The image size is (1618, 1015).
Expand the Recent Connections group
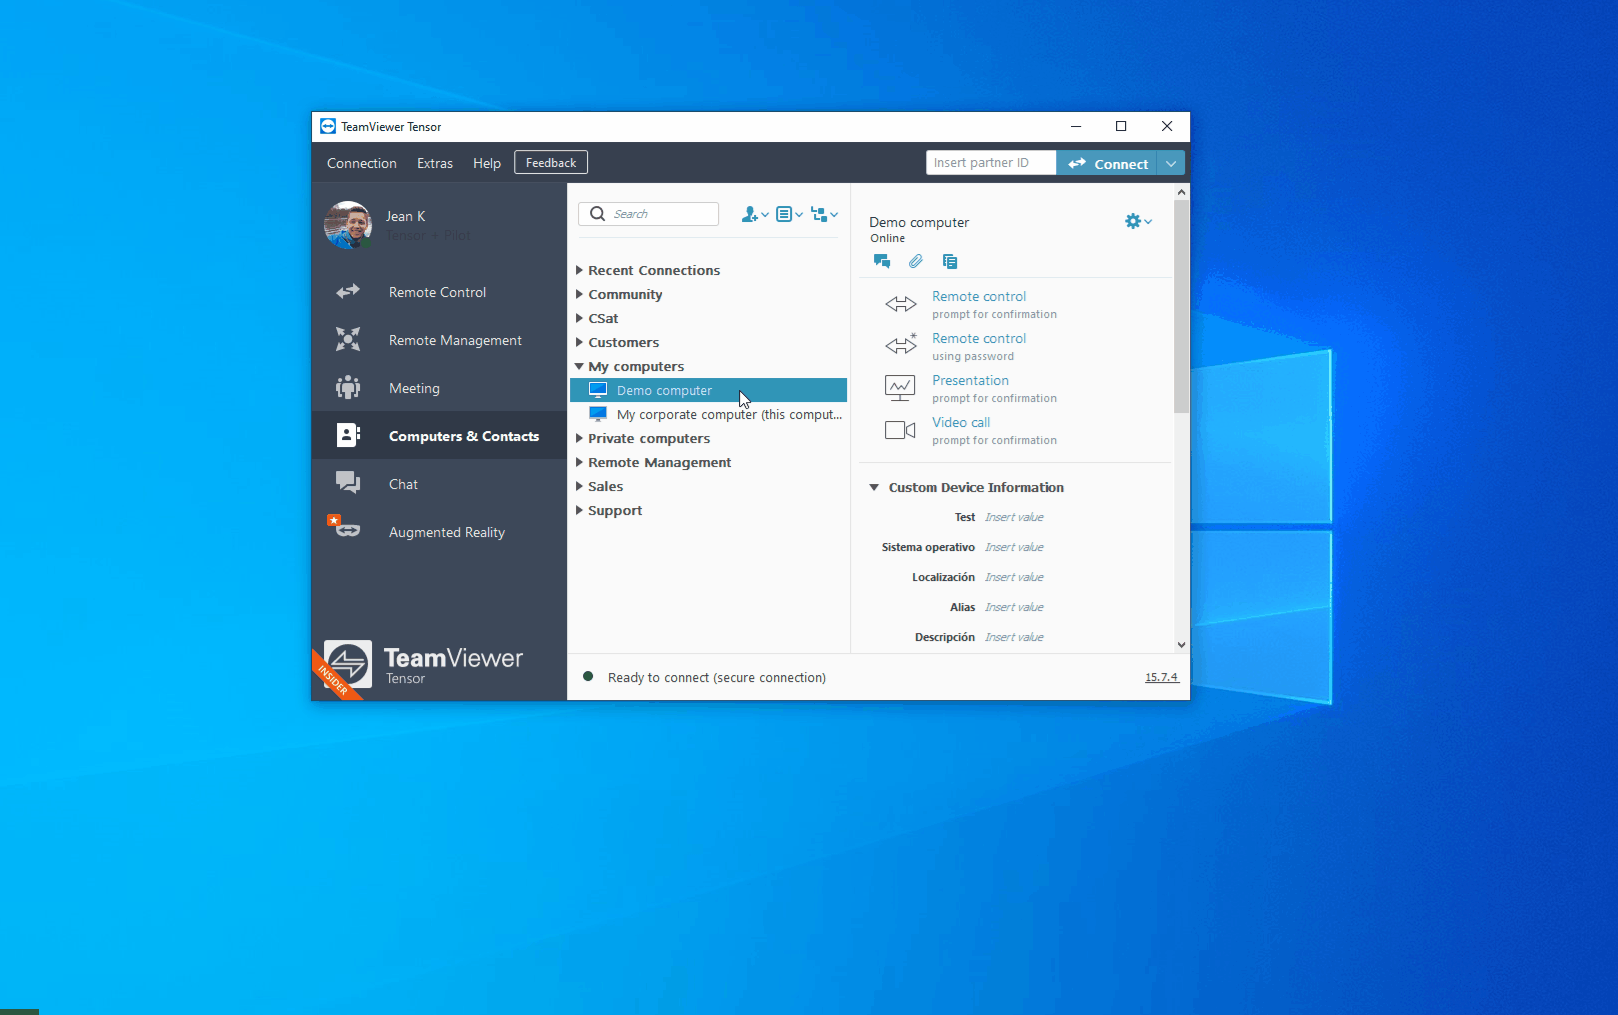coord(579,270)
